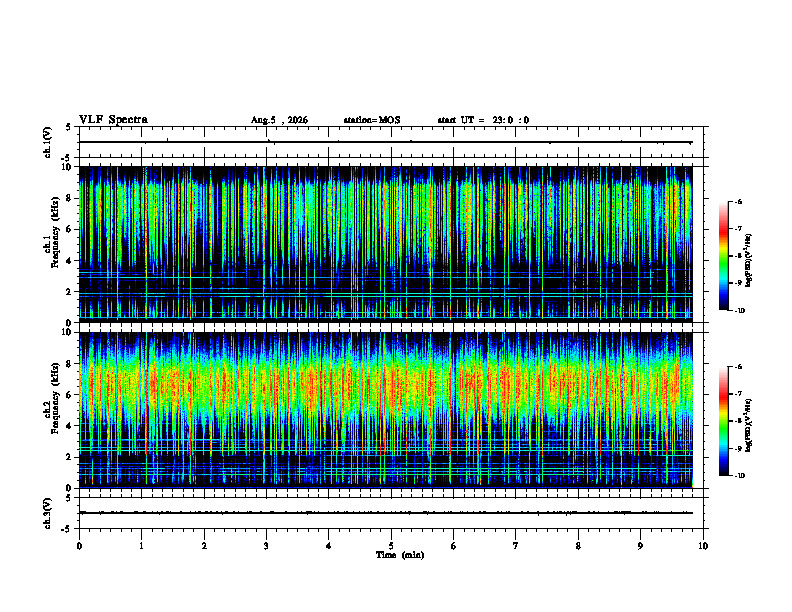Screen dimensions: 792x612
Task: Click the VLF Spectra plot title
Action: pos(113,120)
